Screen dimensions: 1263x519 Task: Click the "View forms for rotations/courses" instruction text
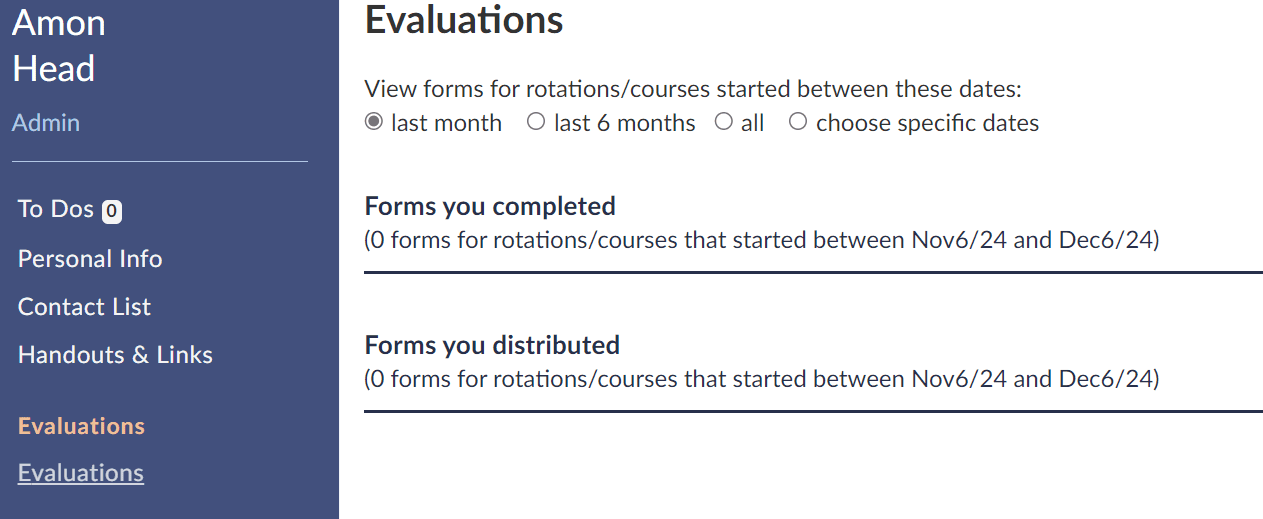(693, 89)
